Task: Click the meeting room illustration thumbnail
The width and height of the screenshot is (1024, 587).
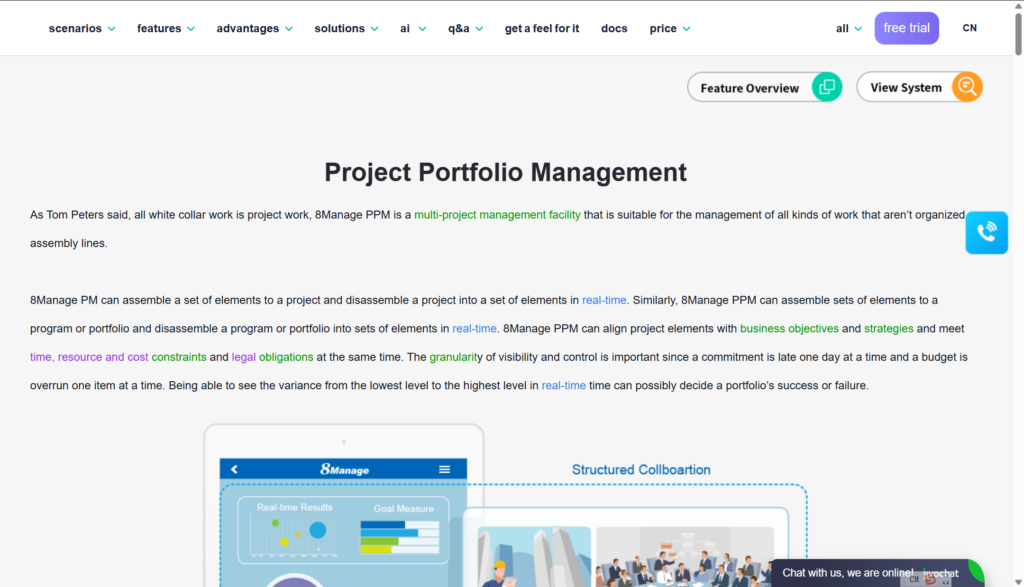Action: [x=685, y=556]
